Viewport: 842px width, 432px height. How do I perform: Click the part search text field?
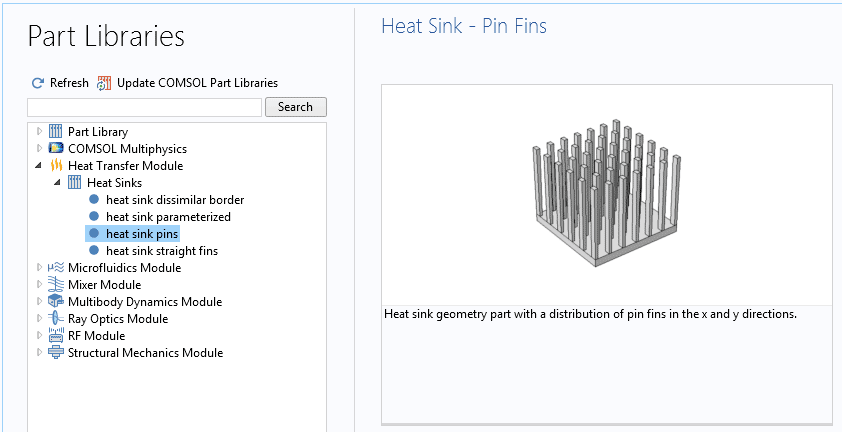tap(144, 107)
